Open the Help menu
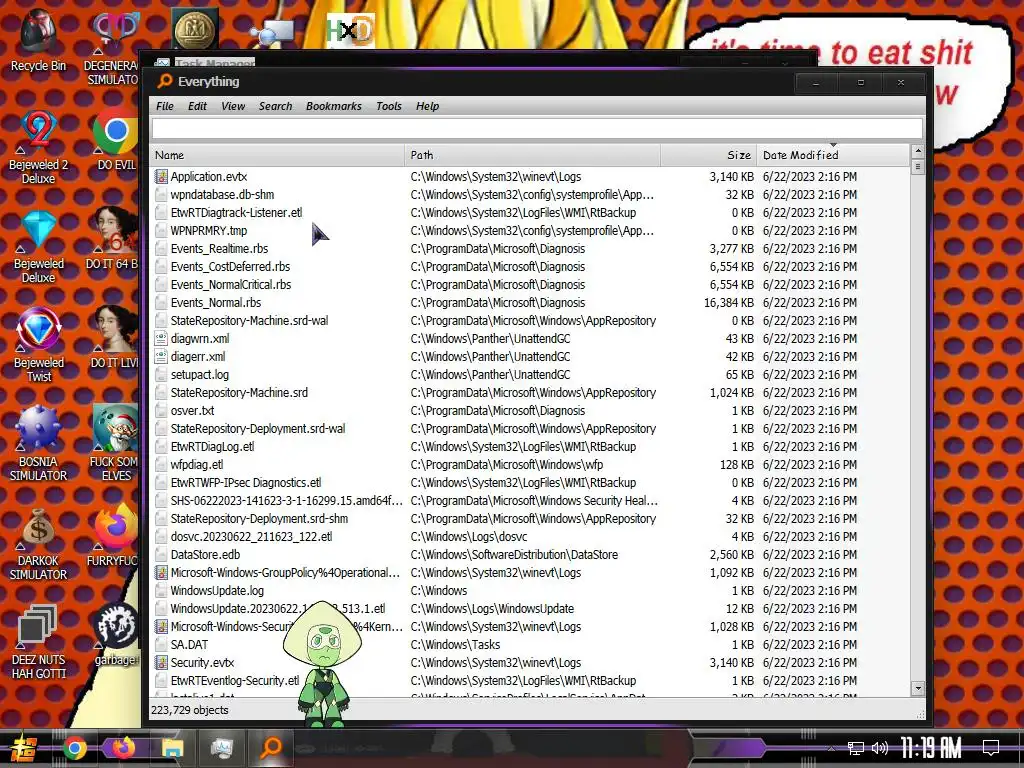1024x768 pixels. (x=427, y=106)
